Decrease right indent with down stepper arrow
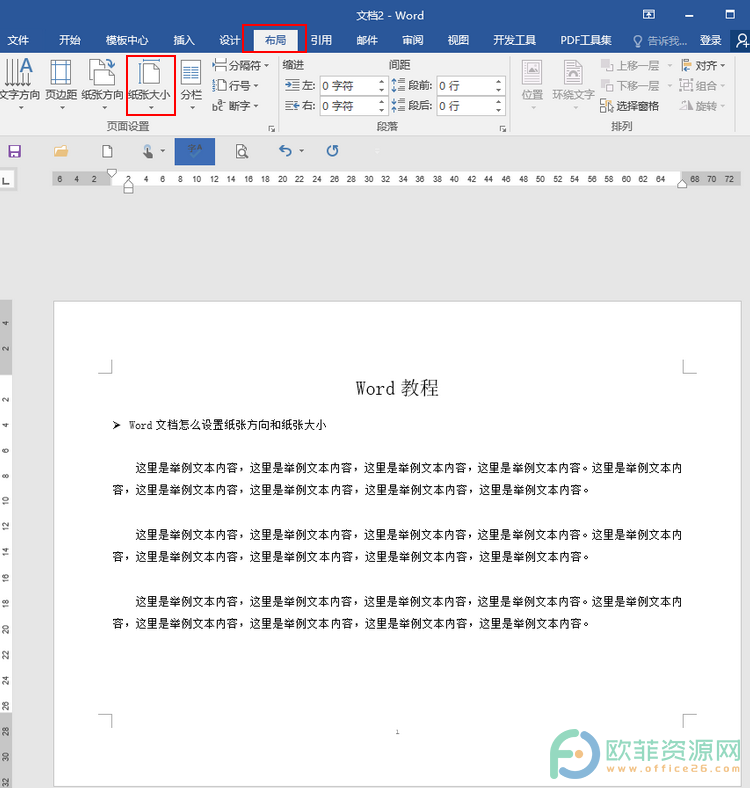750x788 pixels. tap(382, 111)
